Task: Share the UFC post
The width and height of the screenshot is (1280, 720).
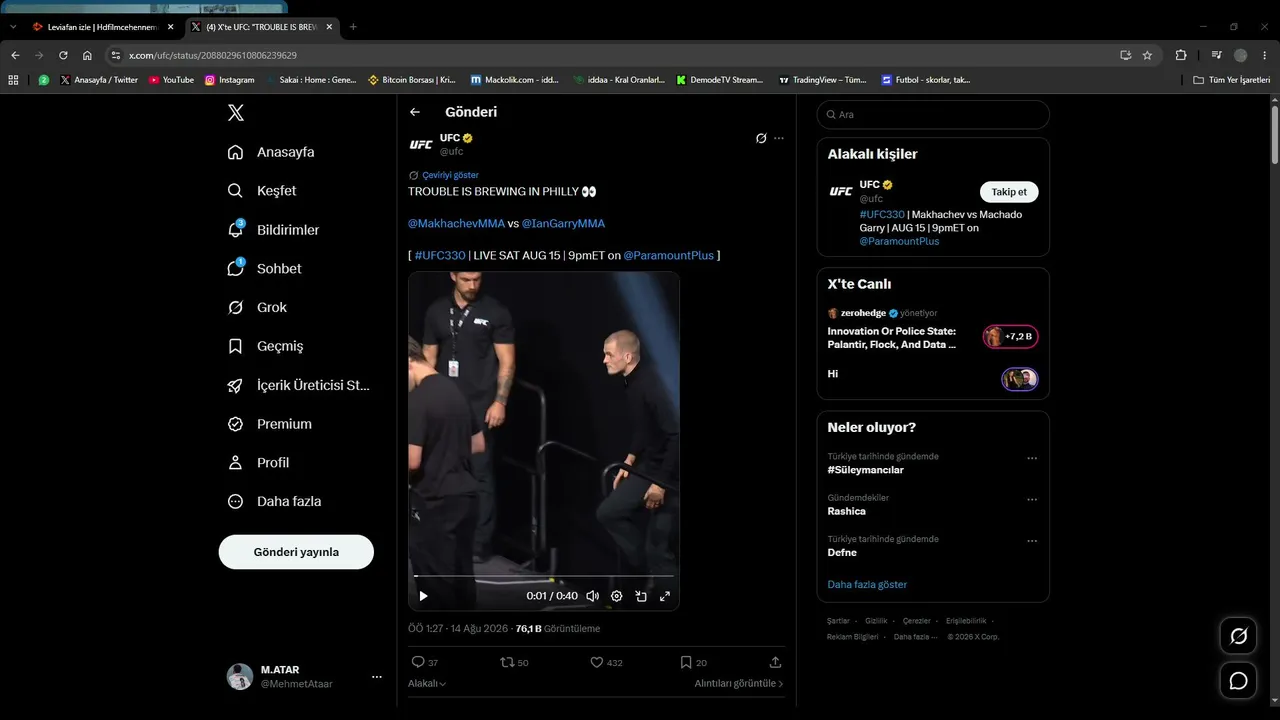Action: click(775, 662)
